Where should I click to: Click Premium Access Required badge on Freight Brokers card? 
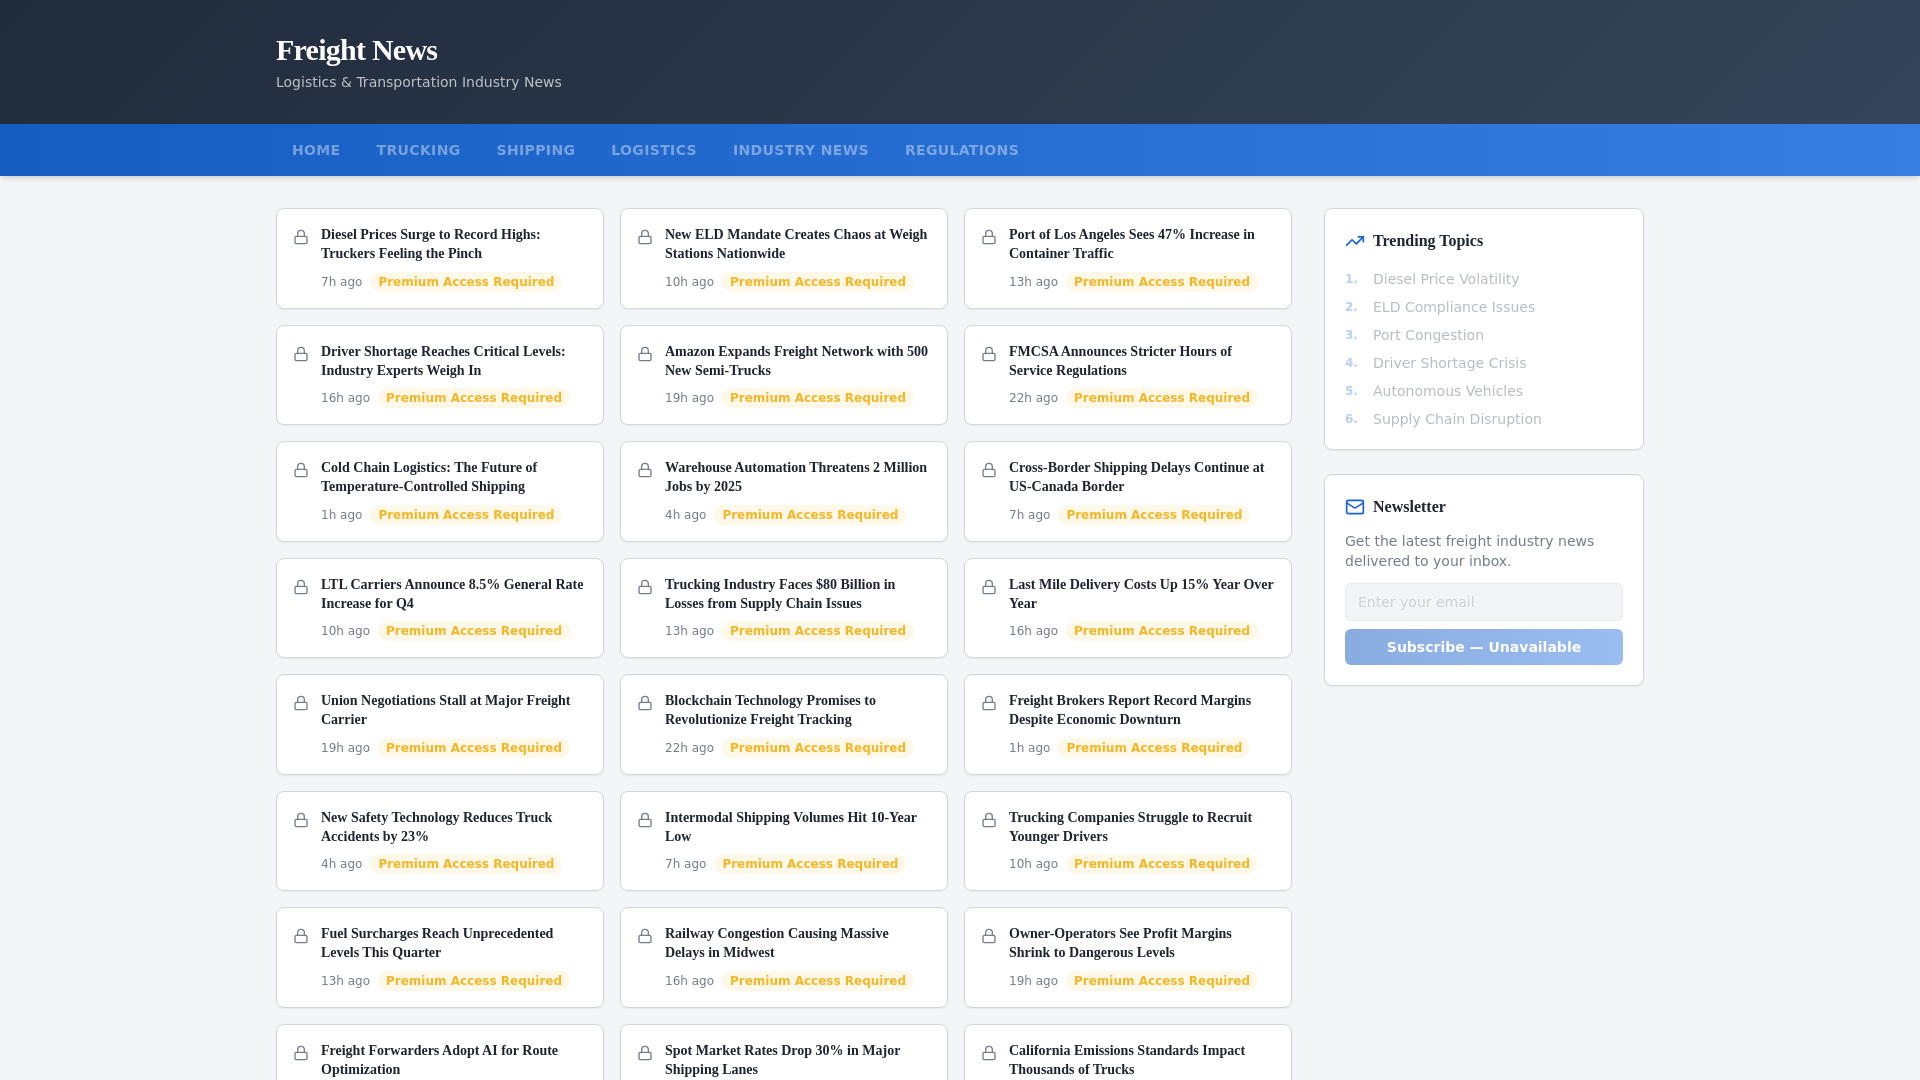coord(1154,748)
